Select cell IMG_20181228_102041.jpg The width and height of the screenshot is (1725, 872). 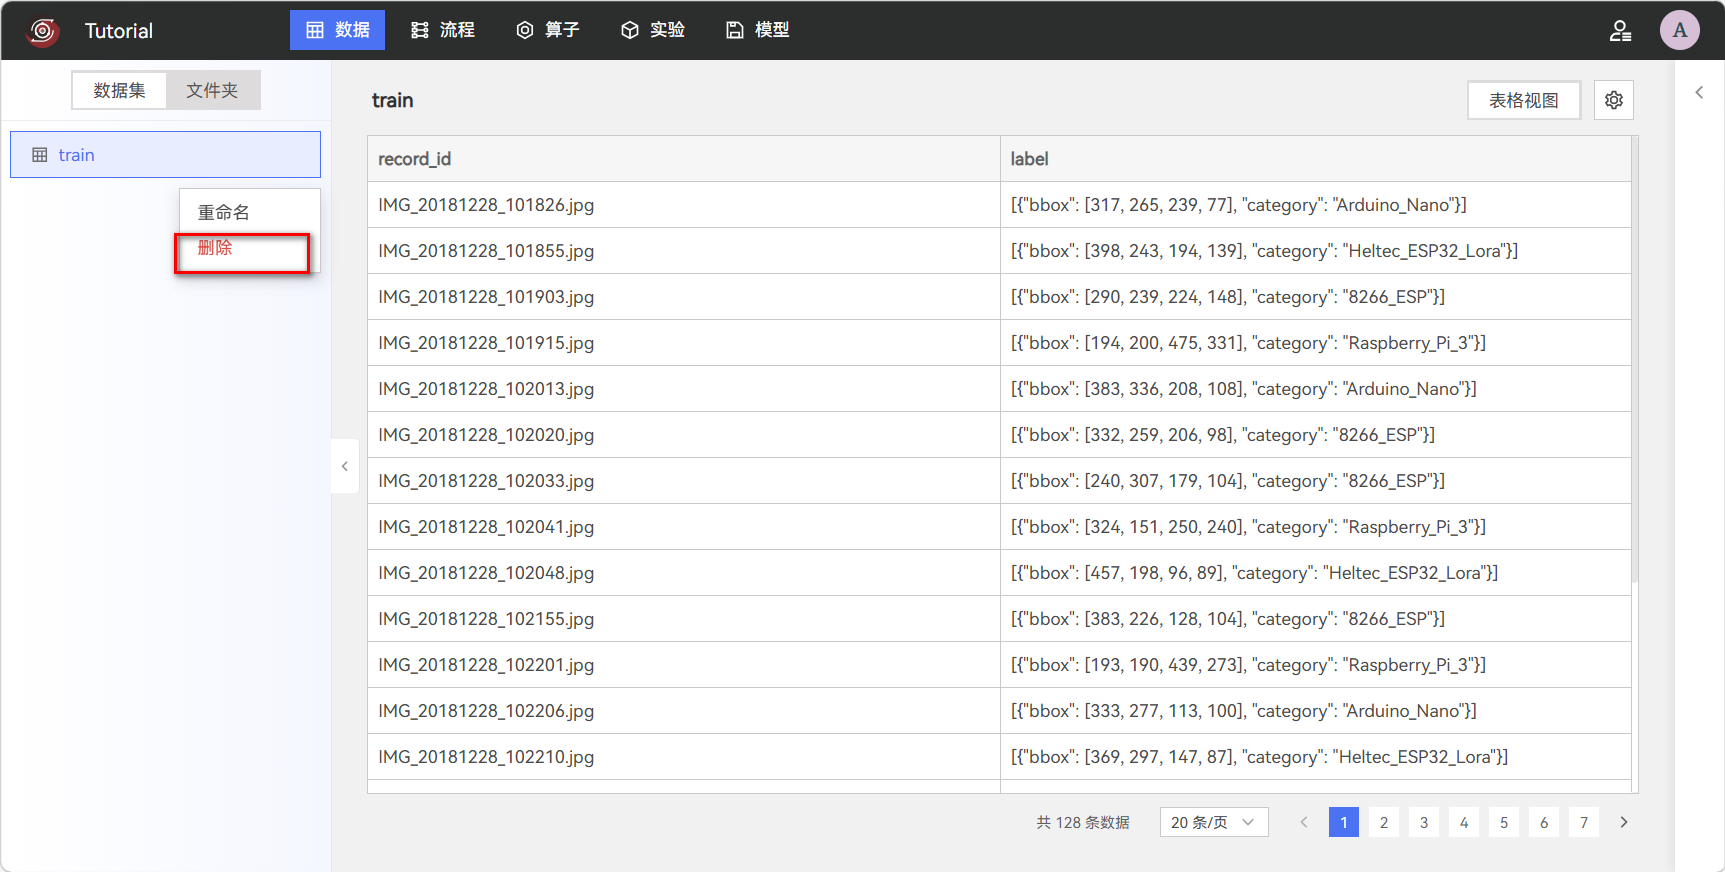(x=684, y=527)
